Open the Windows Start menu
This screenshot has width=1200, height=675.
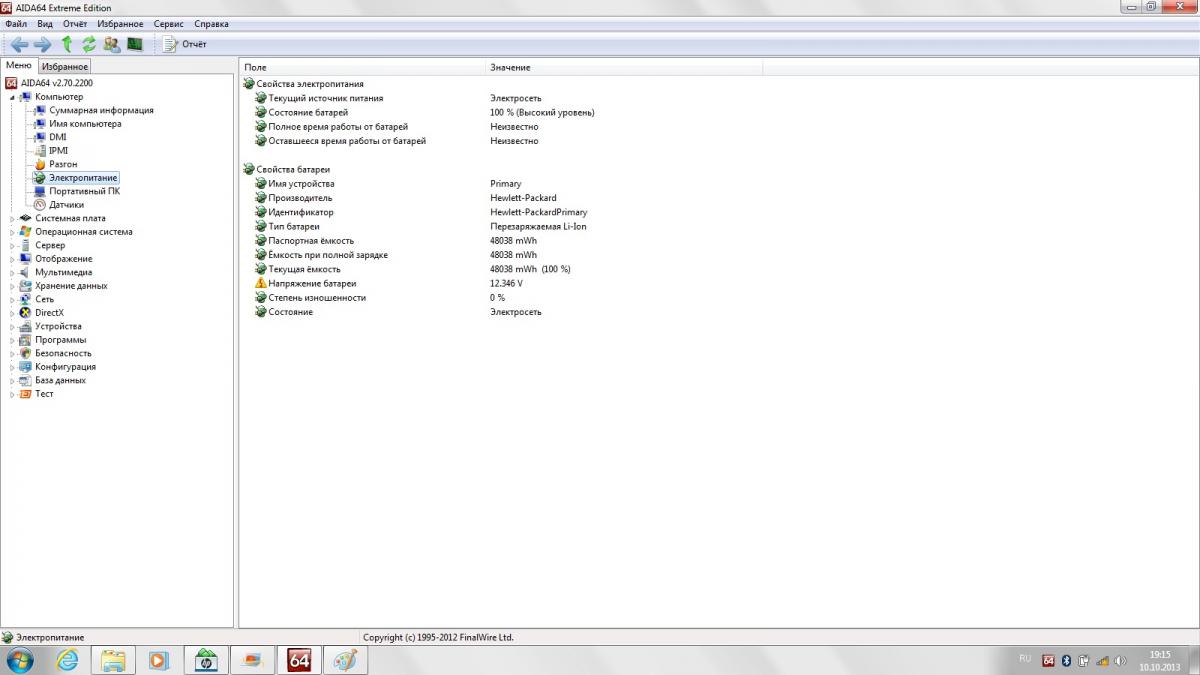[19, 660]
